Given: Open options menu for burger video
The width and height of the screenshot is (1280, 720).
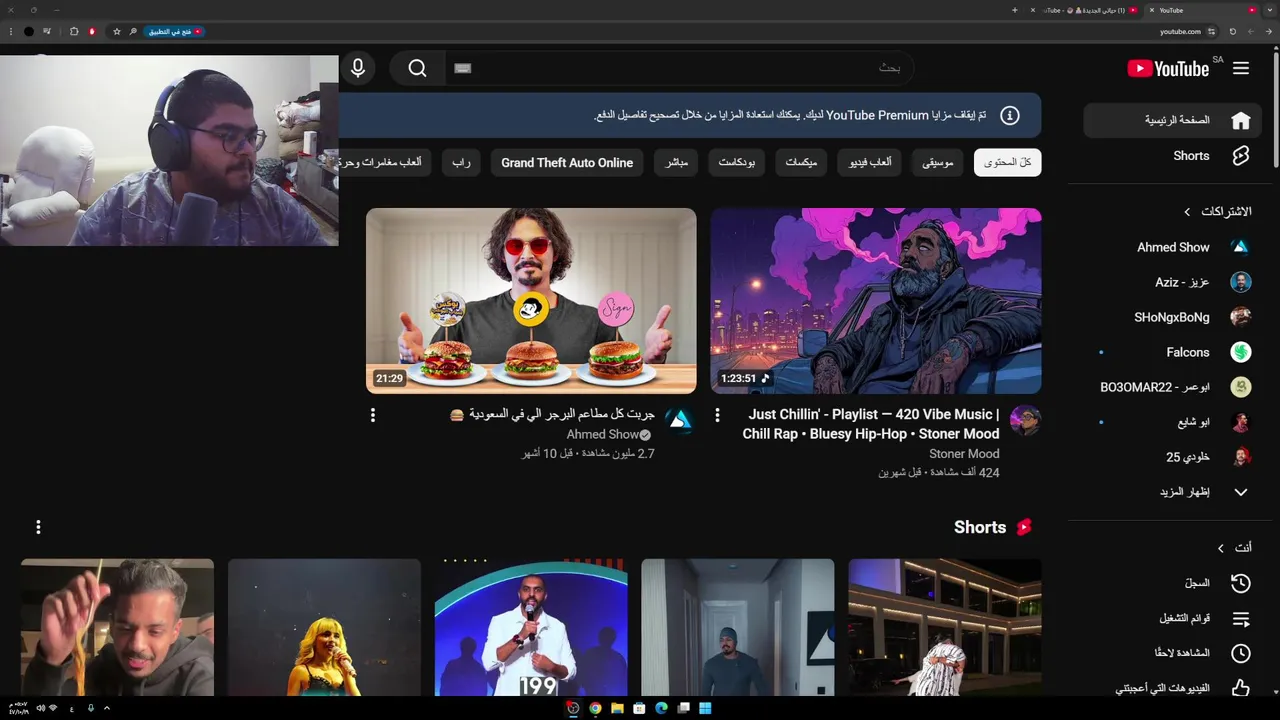Looking at the screenshot, I should coord(373,414).
